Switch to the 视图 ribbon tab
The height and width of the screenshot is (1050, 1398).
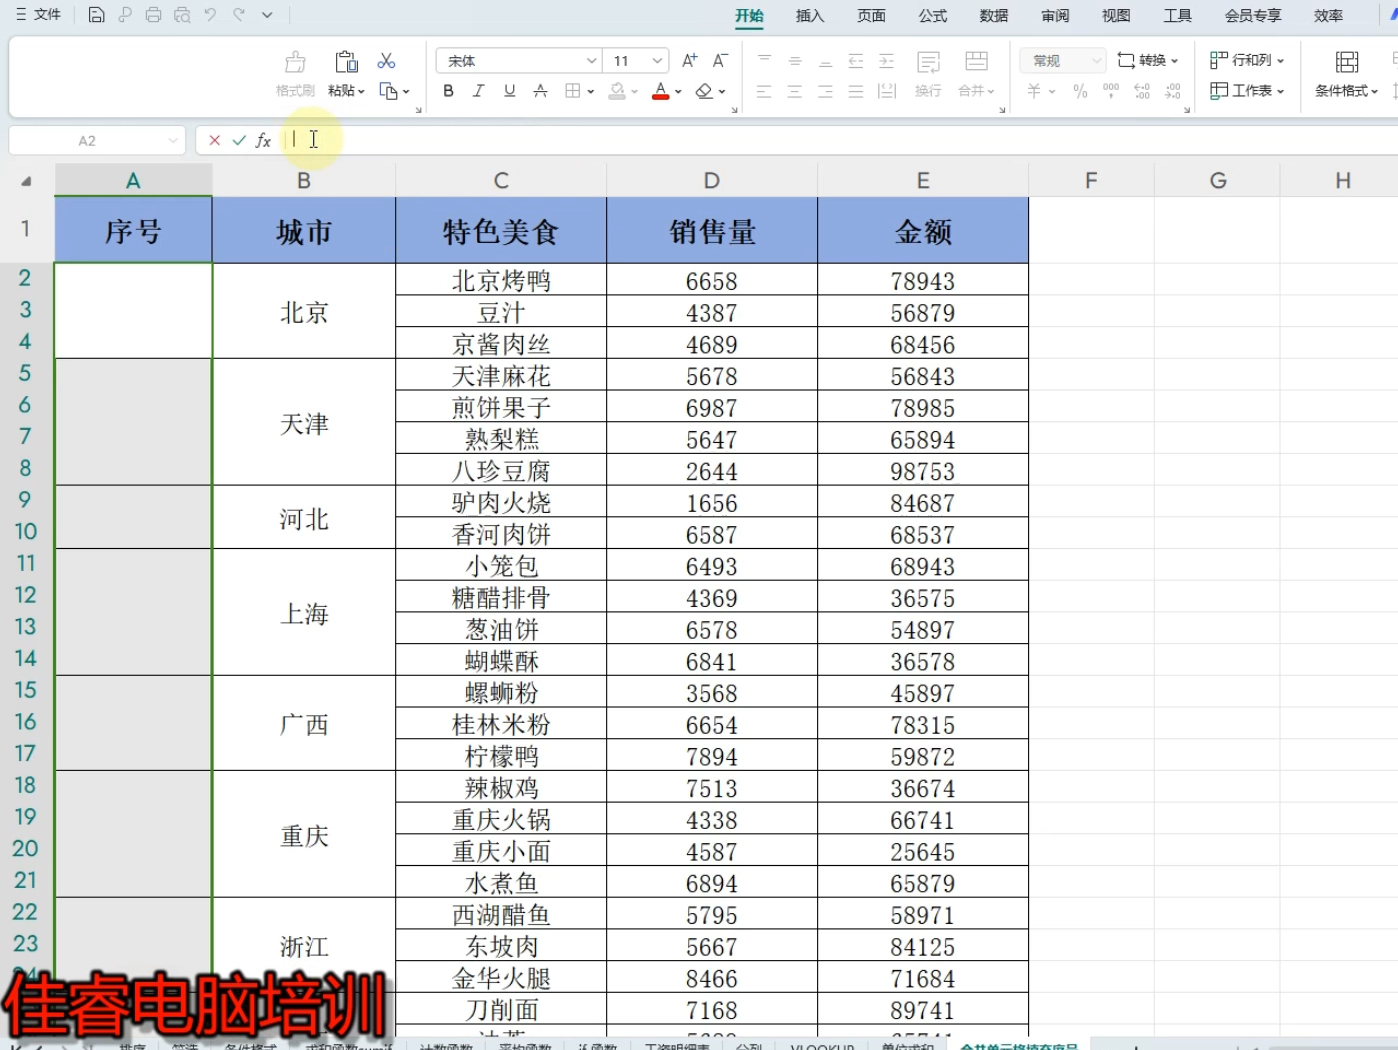pyautogui.click(x=1116, y=16)
